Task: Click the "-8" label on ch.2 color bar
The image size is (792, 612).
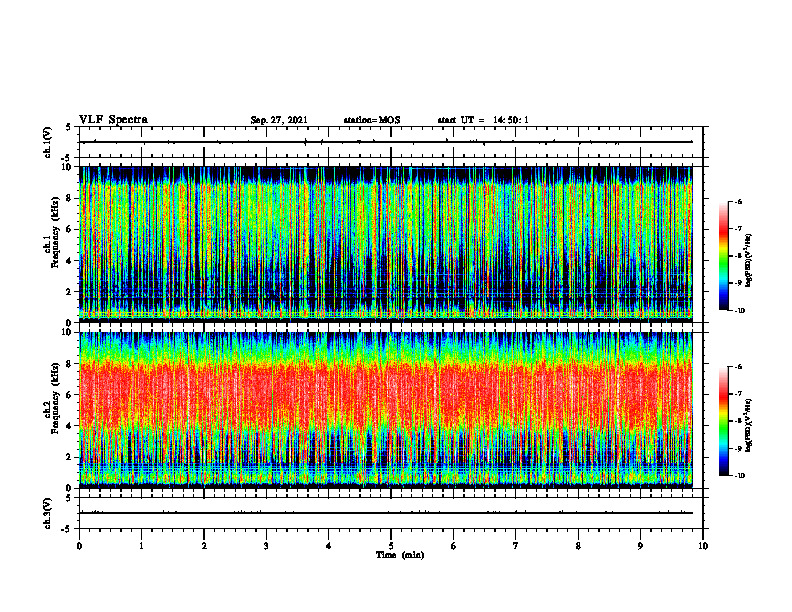Action: tap(738, 421)
